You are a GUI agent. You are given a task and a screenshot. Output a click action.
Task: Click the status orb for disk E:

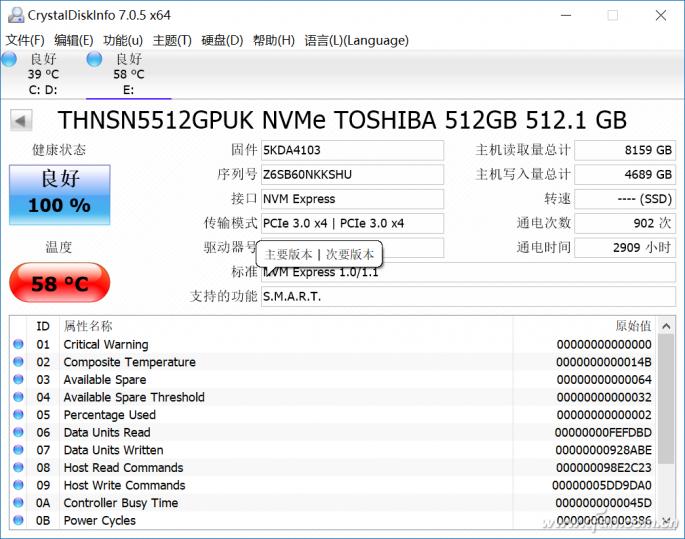coord(94,59)
